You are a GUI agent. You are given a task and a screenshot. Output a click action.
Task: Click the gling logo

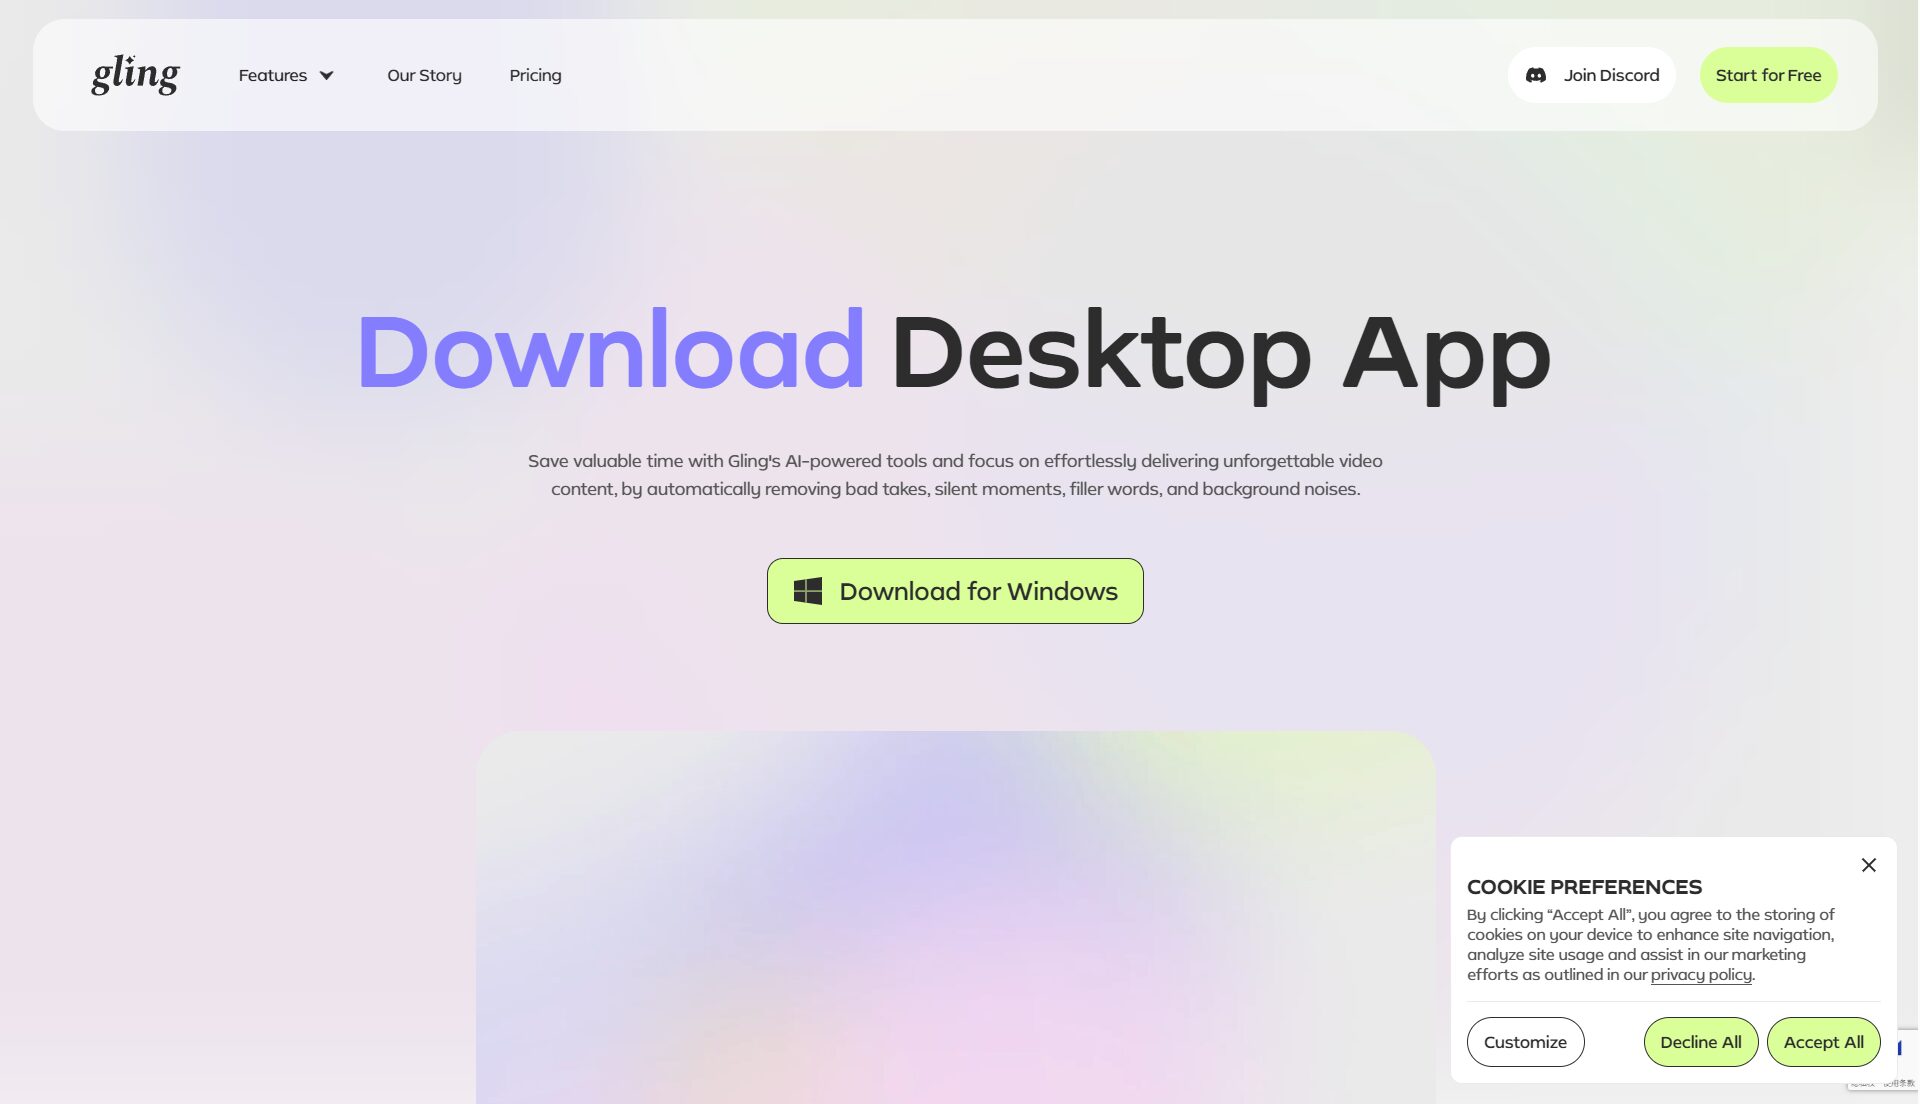pyautogui.click(x=135, y=75)
